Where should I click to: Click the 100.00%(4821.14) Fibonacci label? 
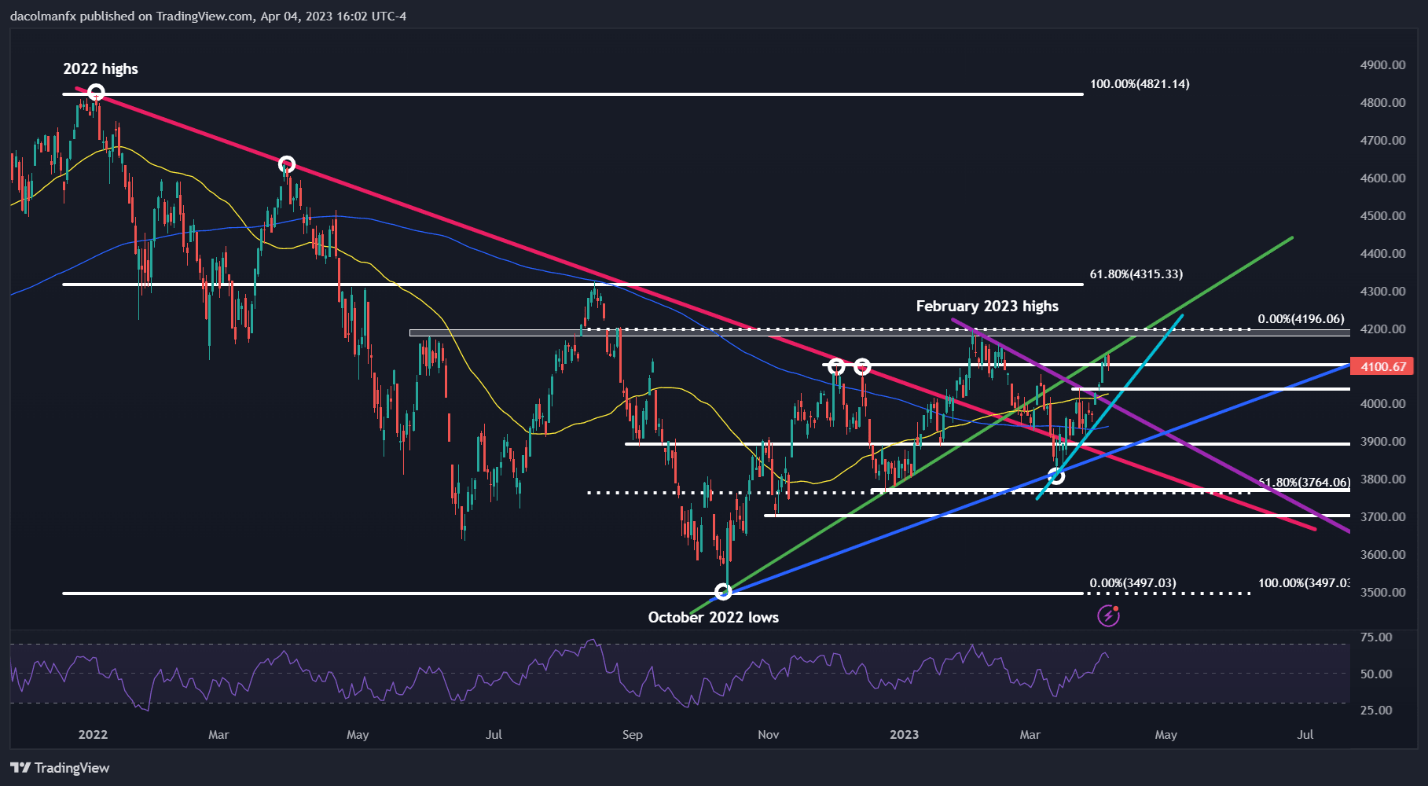click(1139, 84)
